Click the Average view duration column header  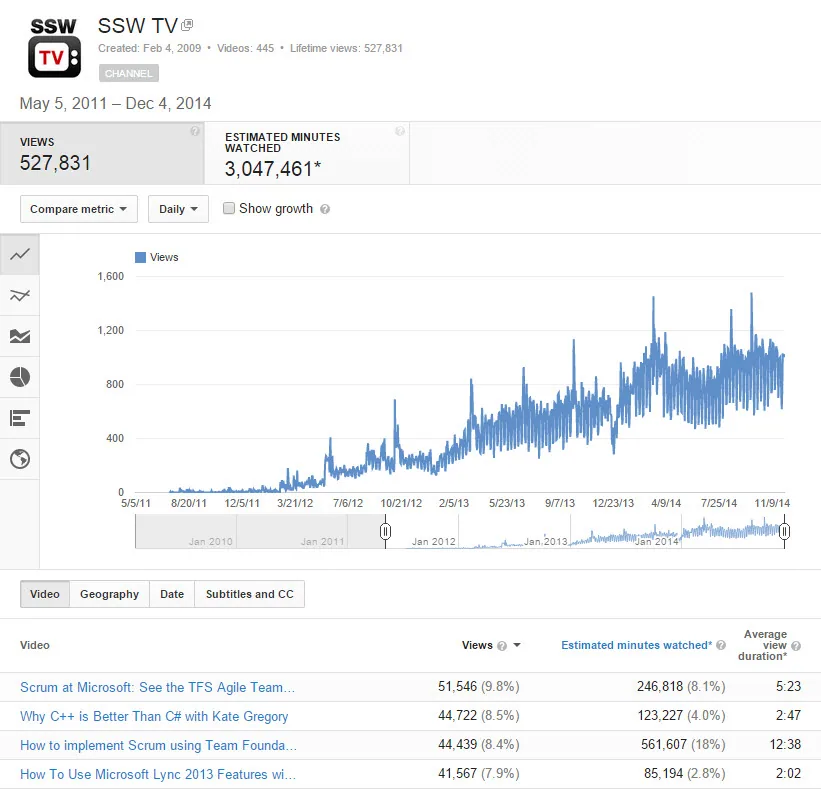(762, 645)
